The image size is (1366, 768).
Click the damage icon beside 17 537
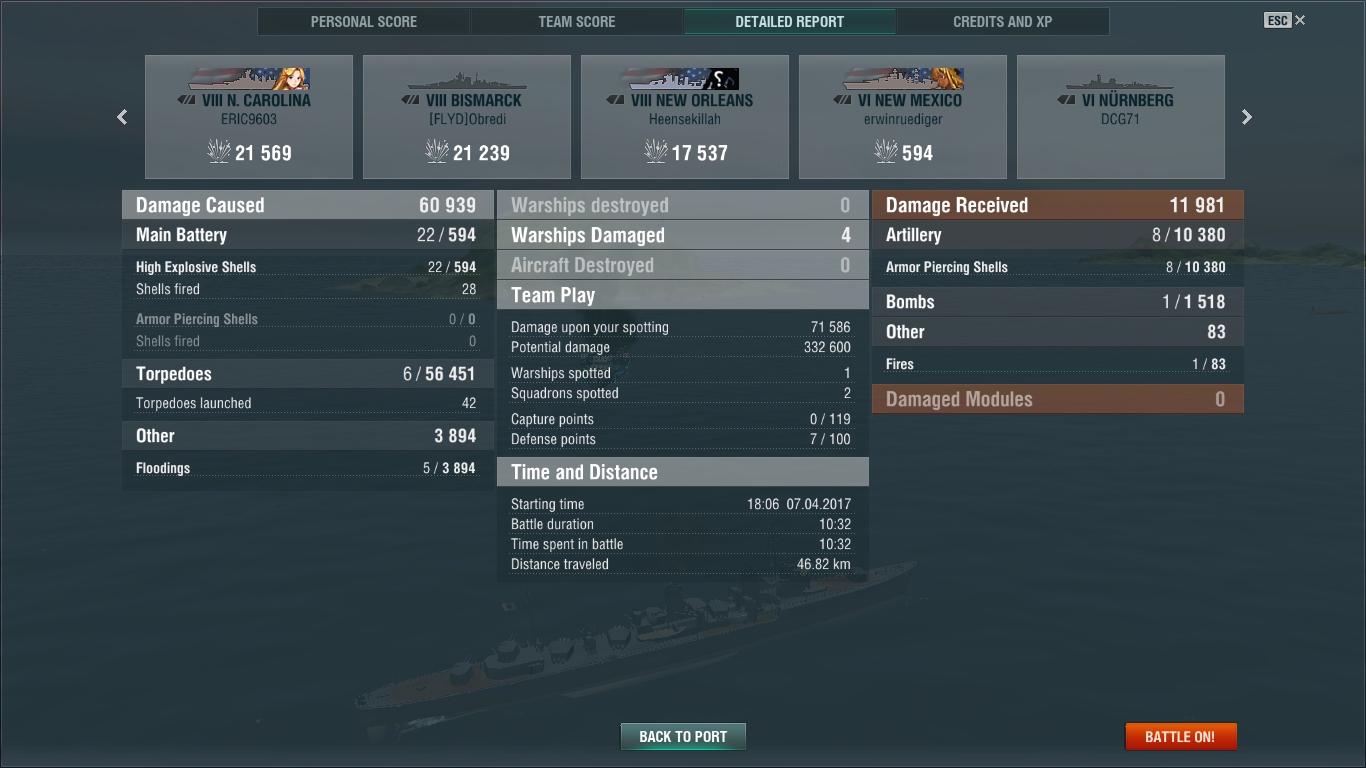click(x=655, y=151)
